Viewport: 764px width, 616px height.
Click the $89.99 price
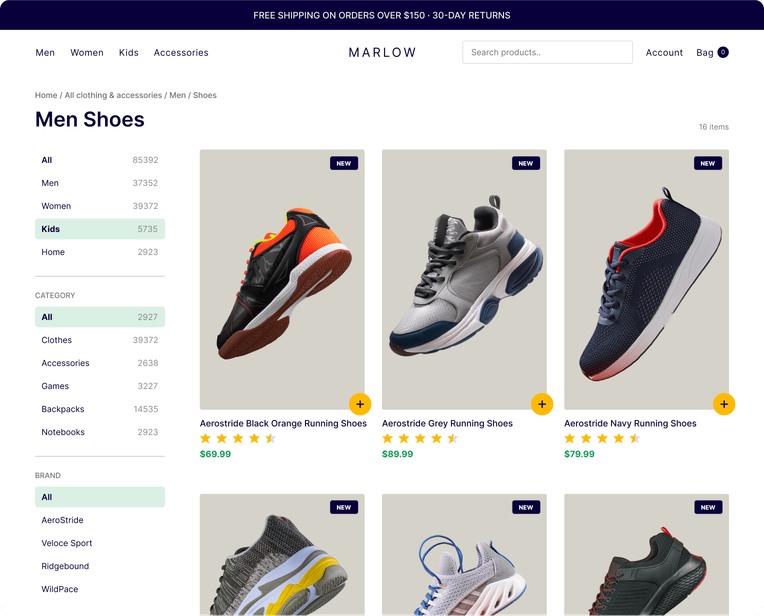click(x=398, y=454)
